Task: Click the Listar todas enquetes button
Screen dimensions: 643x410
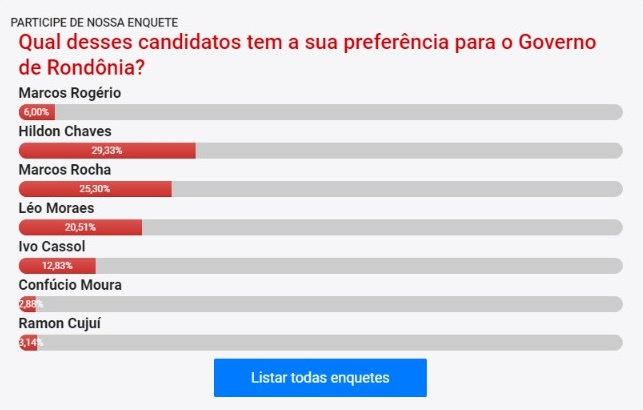Action: (320, 378)
